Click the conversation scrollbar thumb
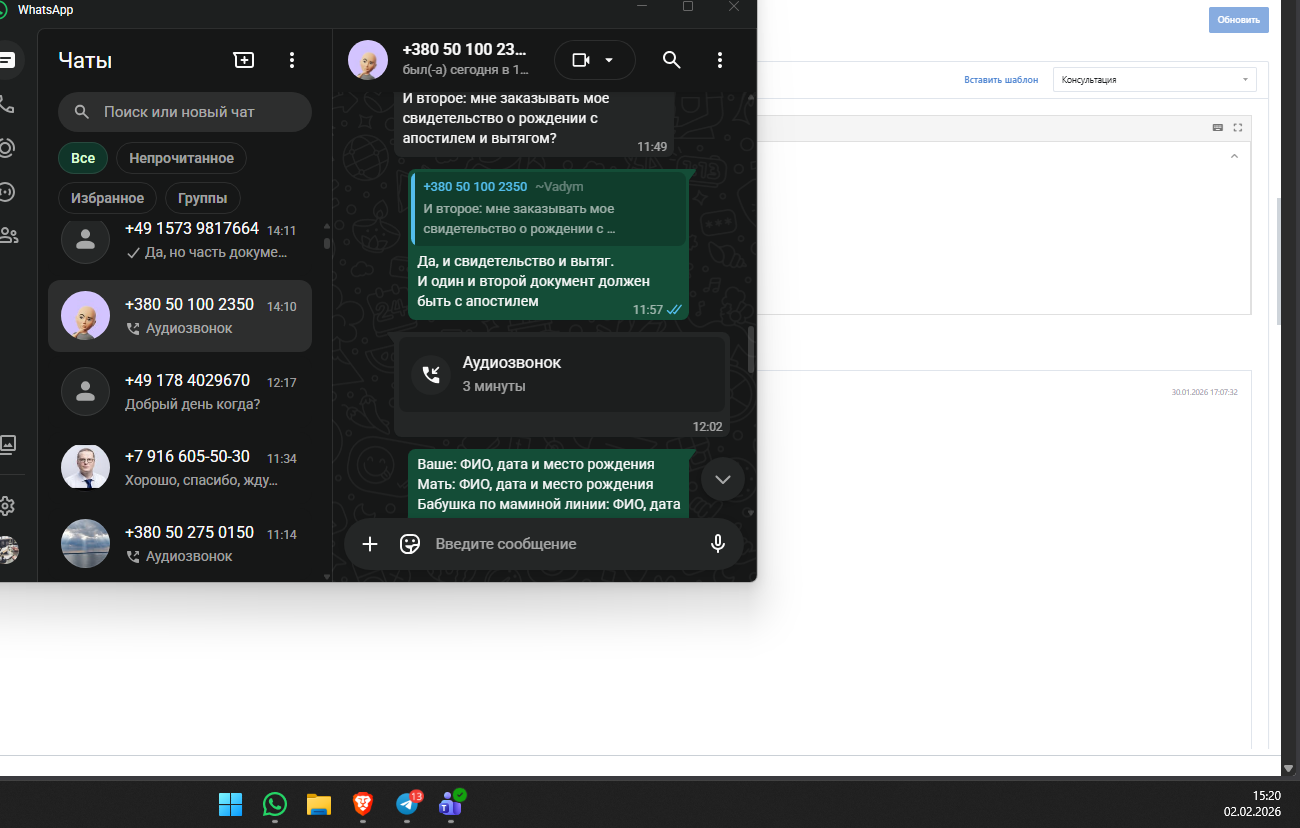 (751, 349)
